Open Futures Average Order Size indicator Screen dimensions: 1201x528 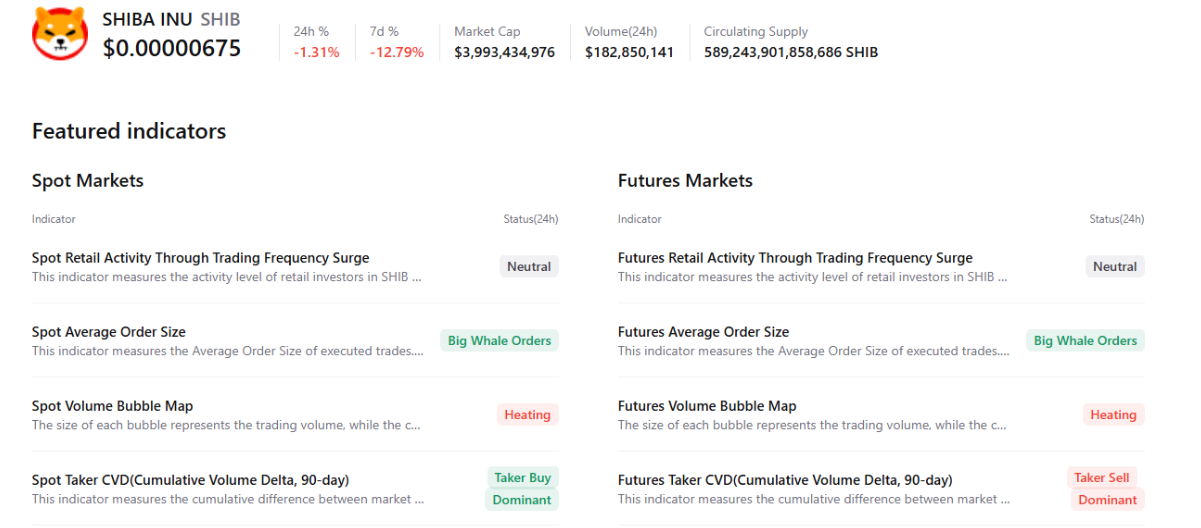(703, 332)
